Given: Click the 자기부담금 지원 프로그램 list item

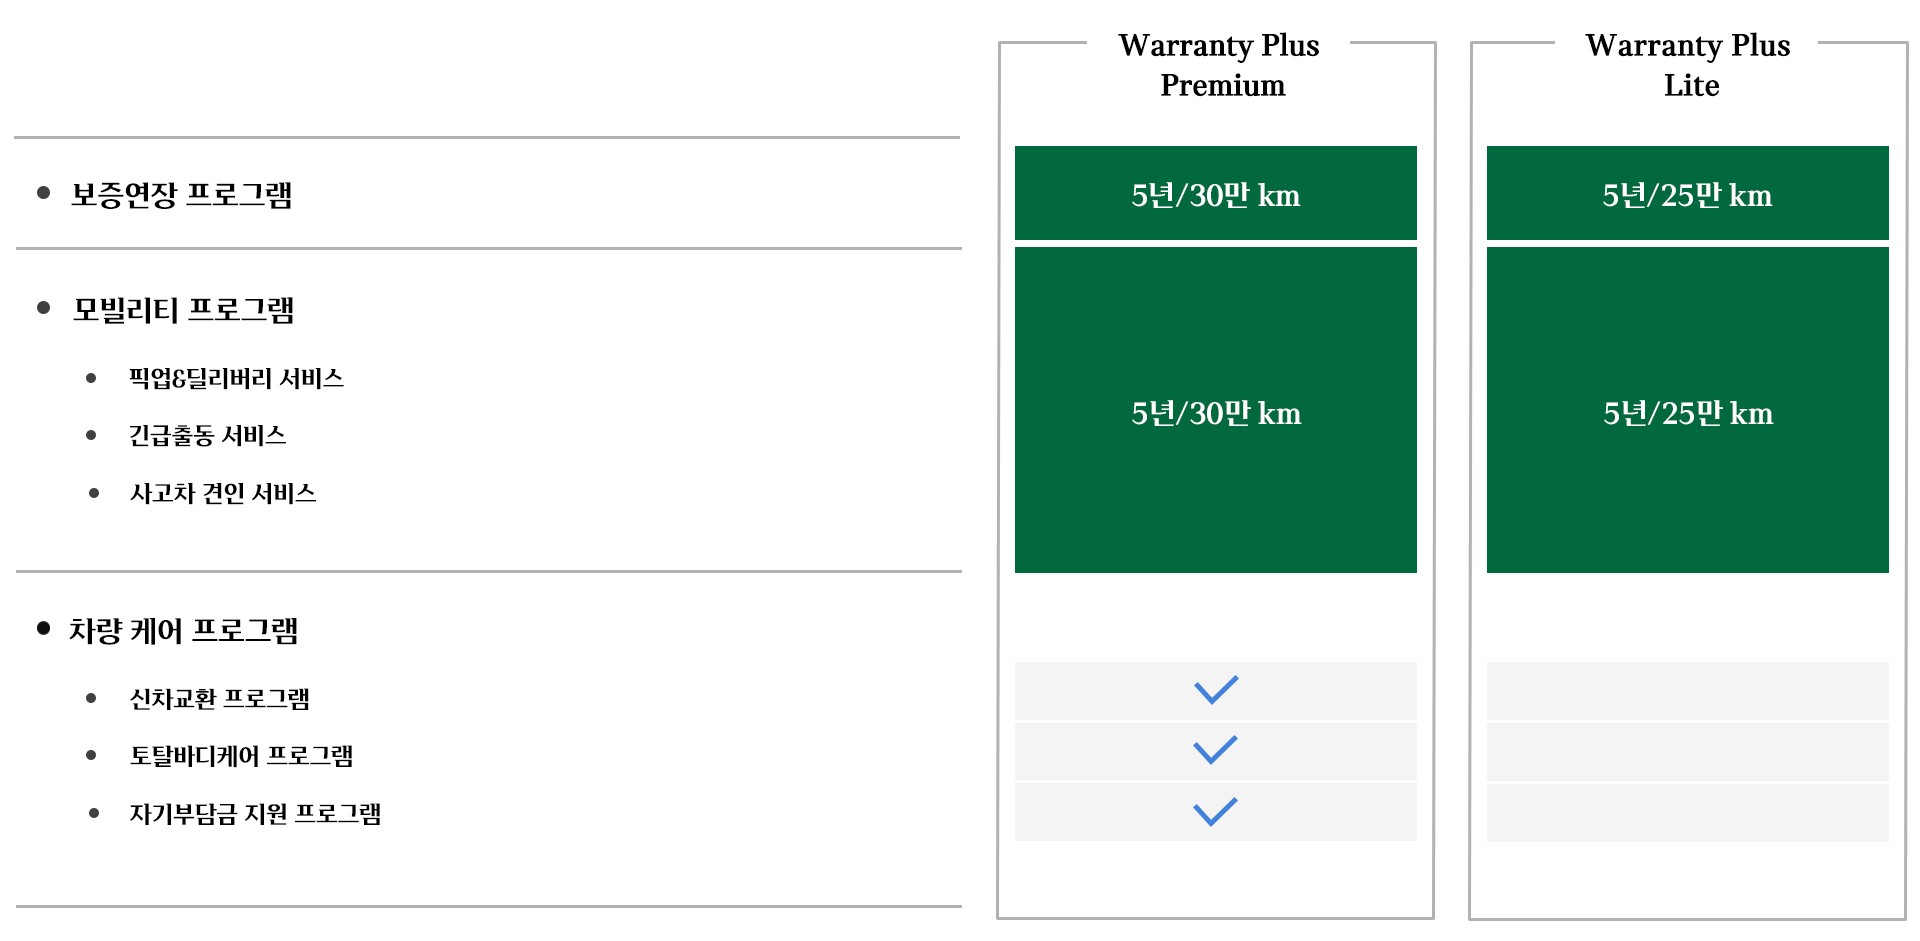Looking at the screenshot, I should click(x=256, y=813).
